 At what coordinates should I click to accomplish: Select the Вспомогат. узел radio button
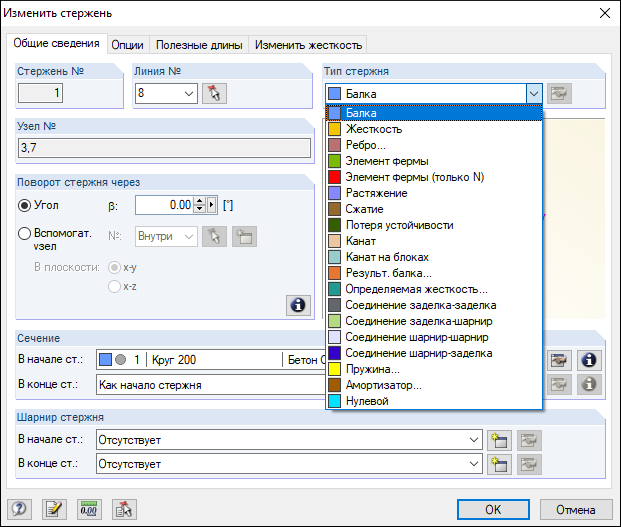[x=25, y=234]
